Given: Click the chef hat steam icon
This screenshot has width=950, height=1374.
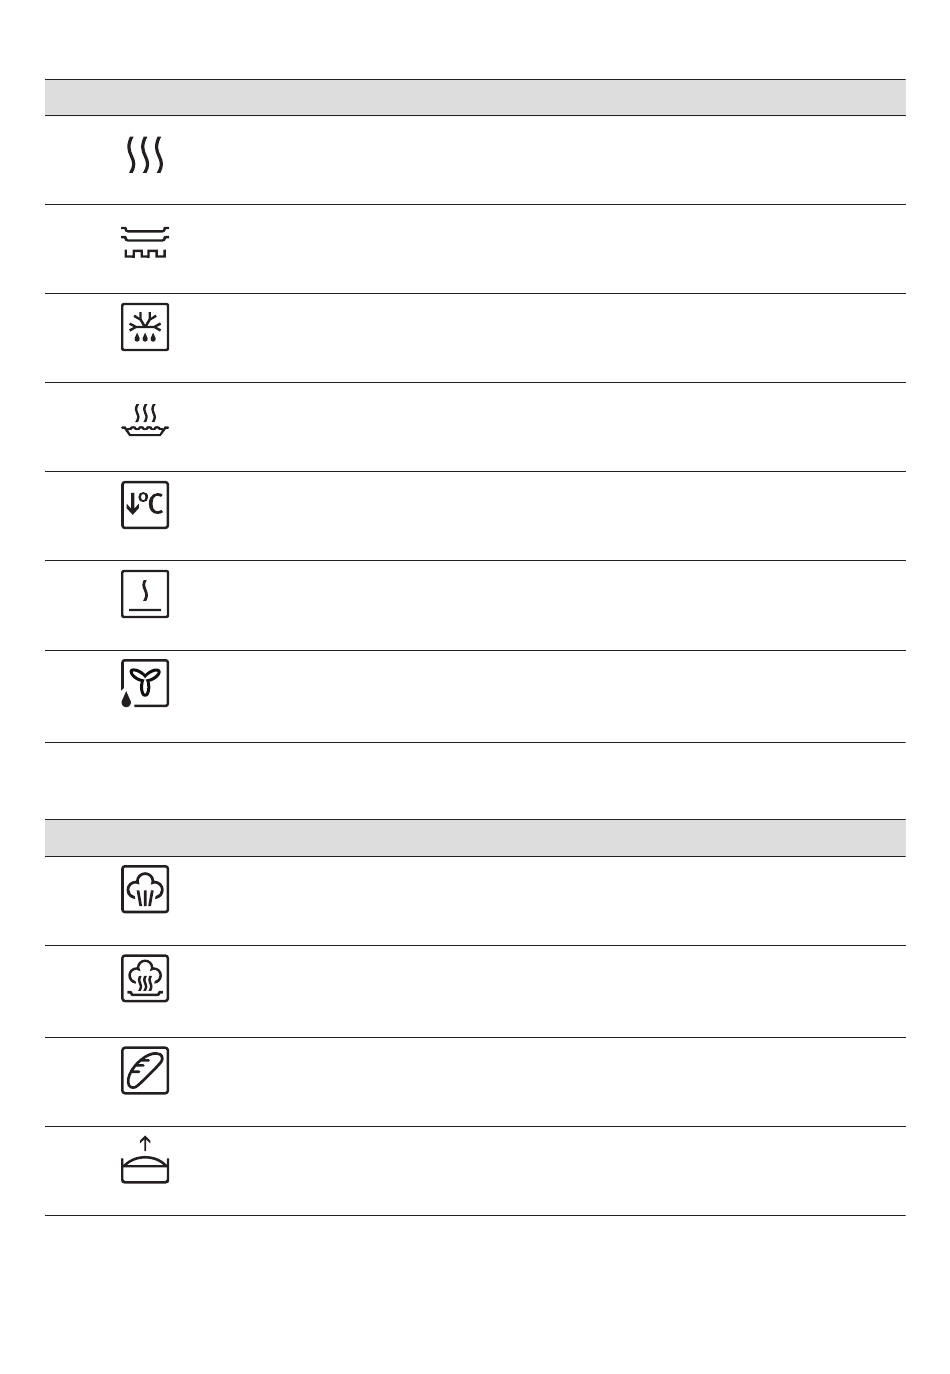Looking at the screenshot, I should 145,889.
